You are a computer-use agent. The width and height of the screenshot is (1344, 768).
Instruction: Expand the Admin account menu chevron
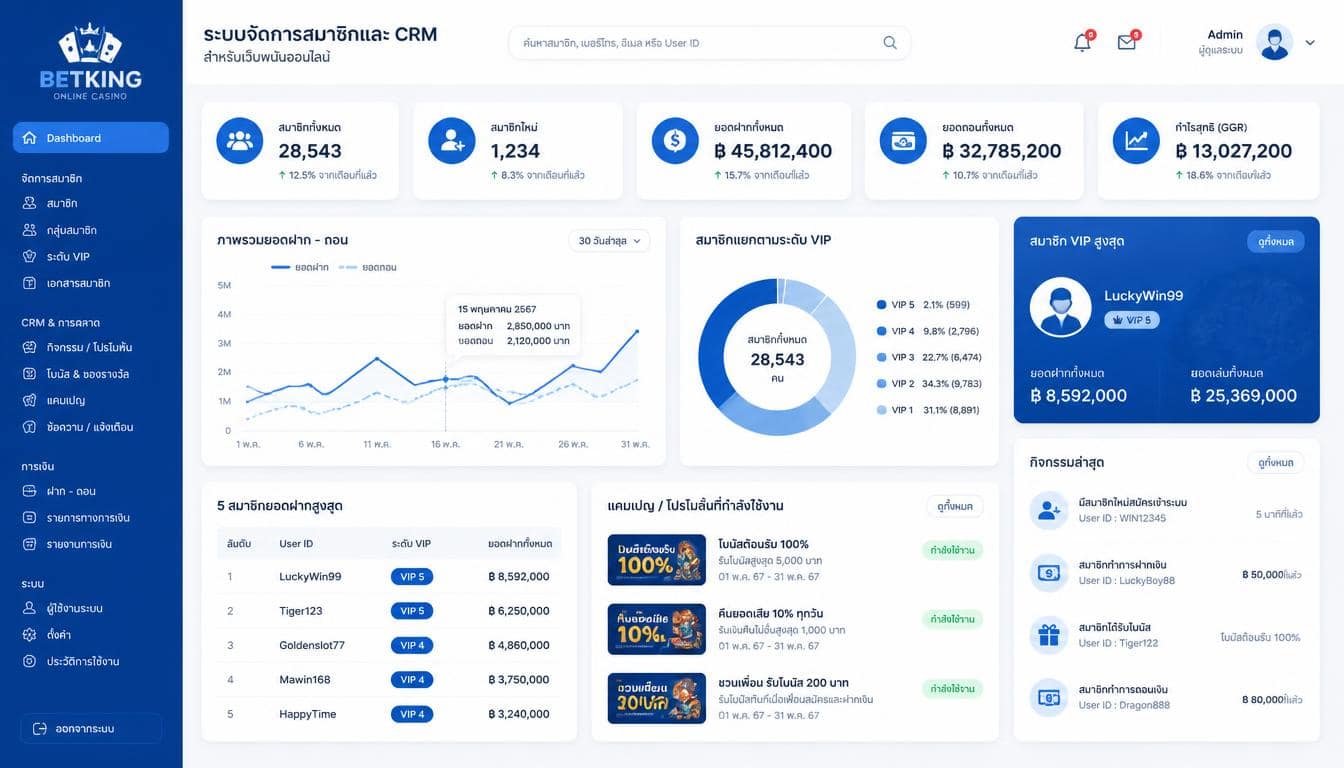1310,42
